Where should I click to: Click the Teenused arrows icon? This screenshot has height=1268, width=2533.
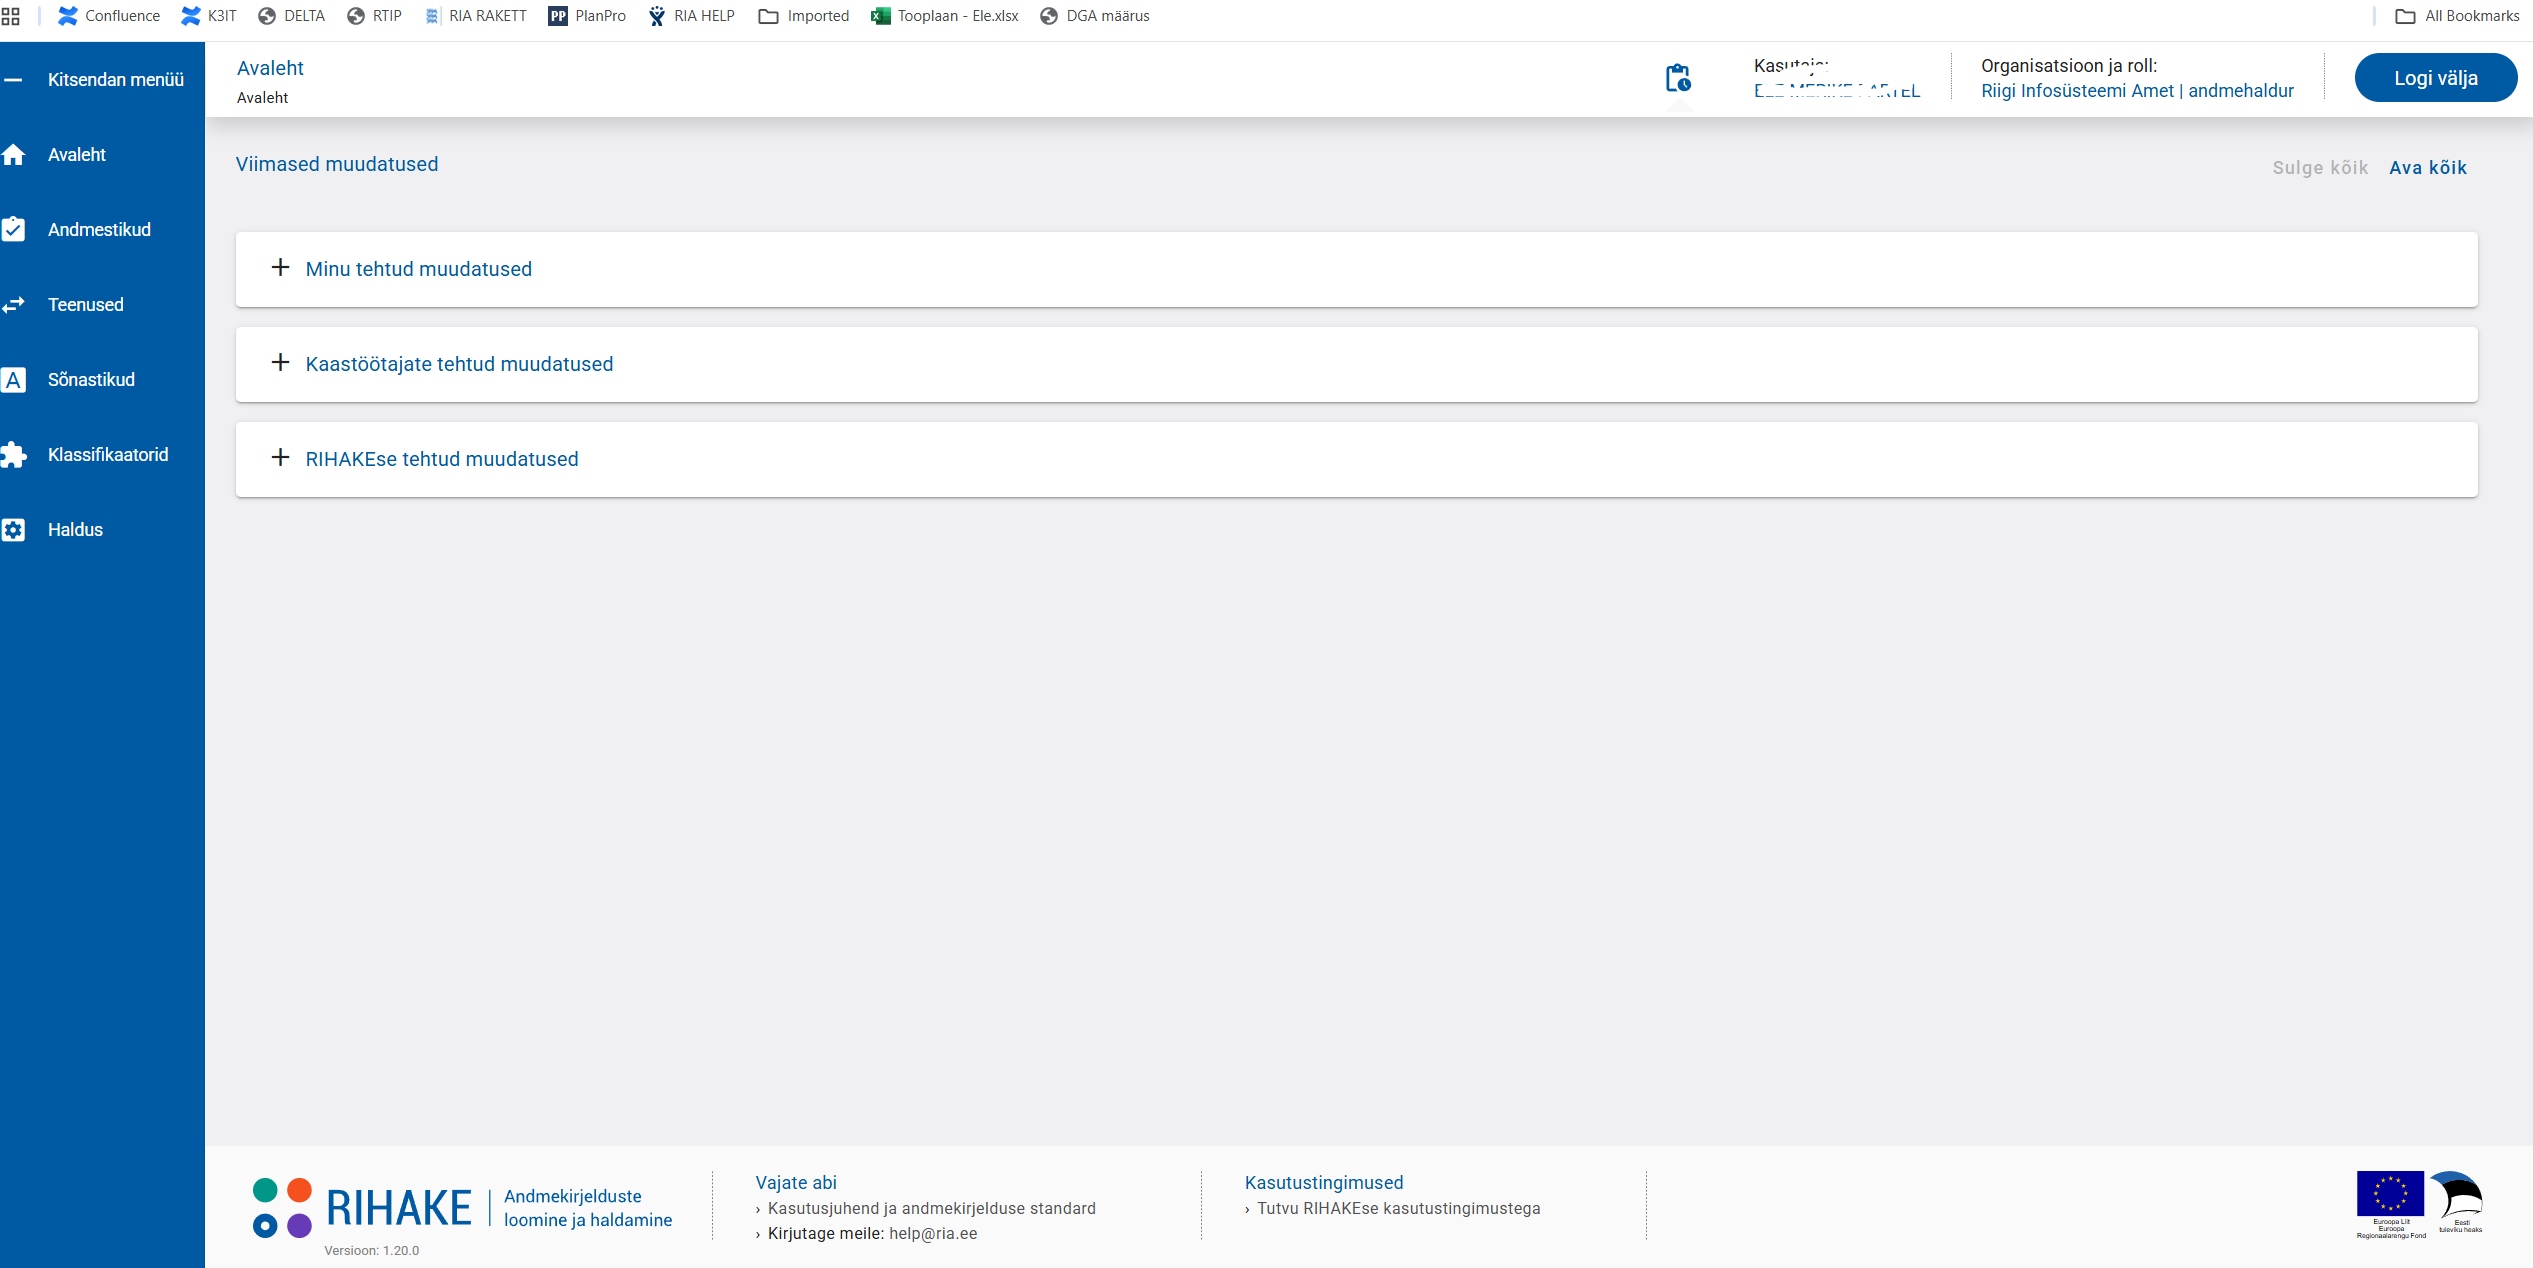[13, 305]
